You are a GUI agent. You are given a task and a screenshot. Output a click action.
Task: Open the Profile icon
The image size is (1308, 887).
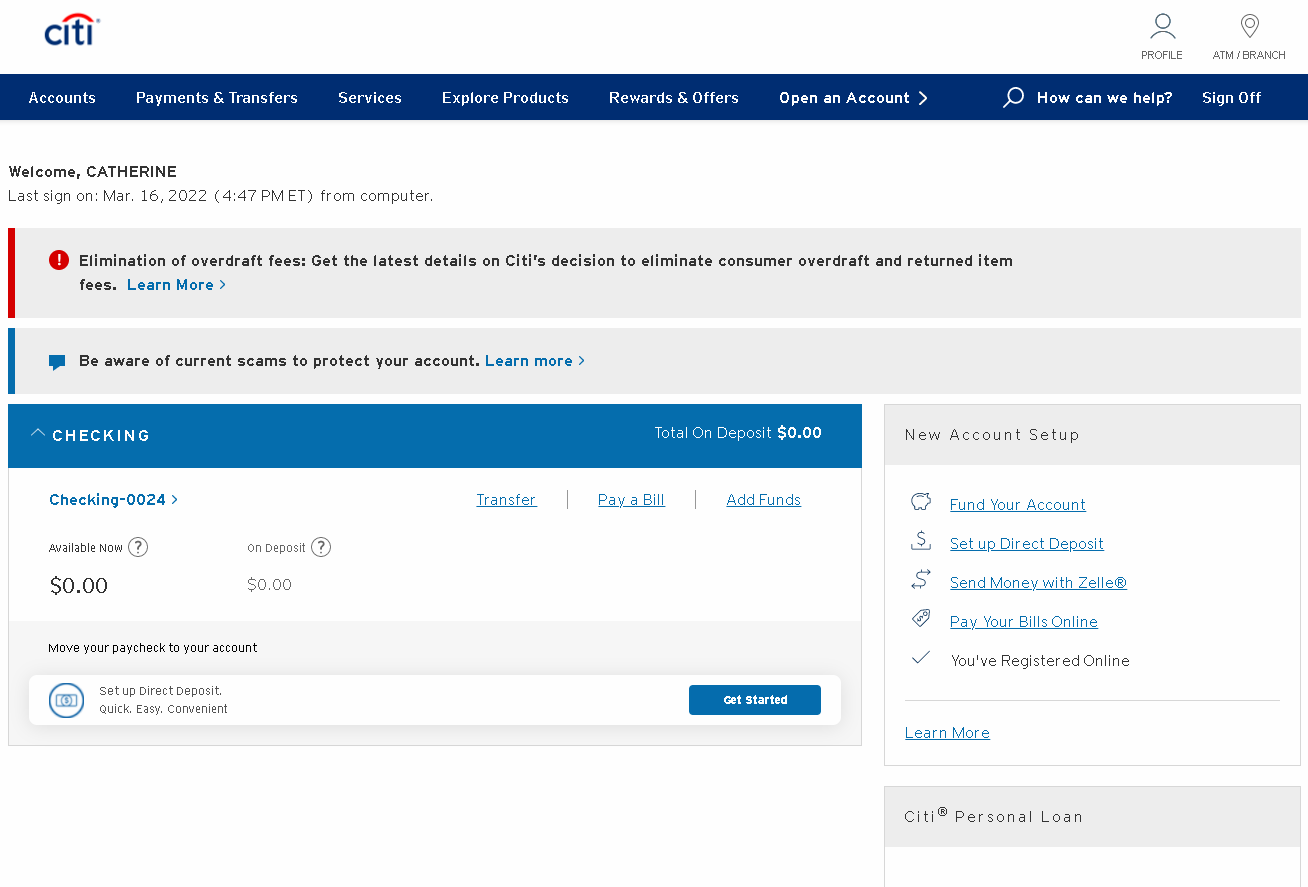(x=1162, y=26)
